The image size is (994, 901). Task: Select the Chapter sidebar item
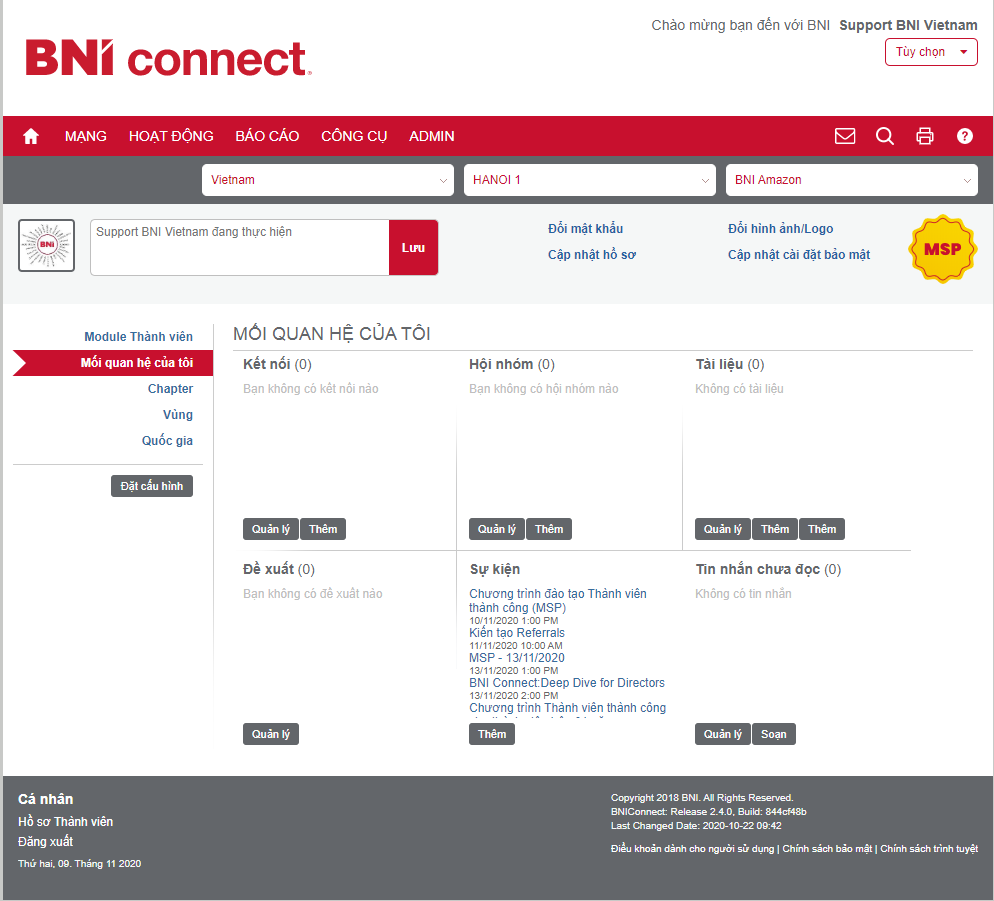[170, 389]
